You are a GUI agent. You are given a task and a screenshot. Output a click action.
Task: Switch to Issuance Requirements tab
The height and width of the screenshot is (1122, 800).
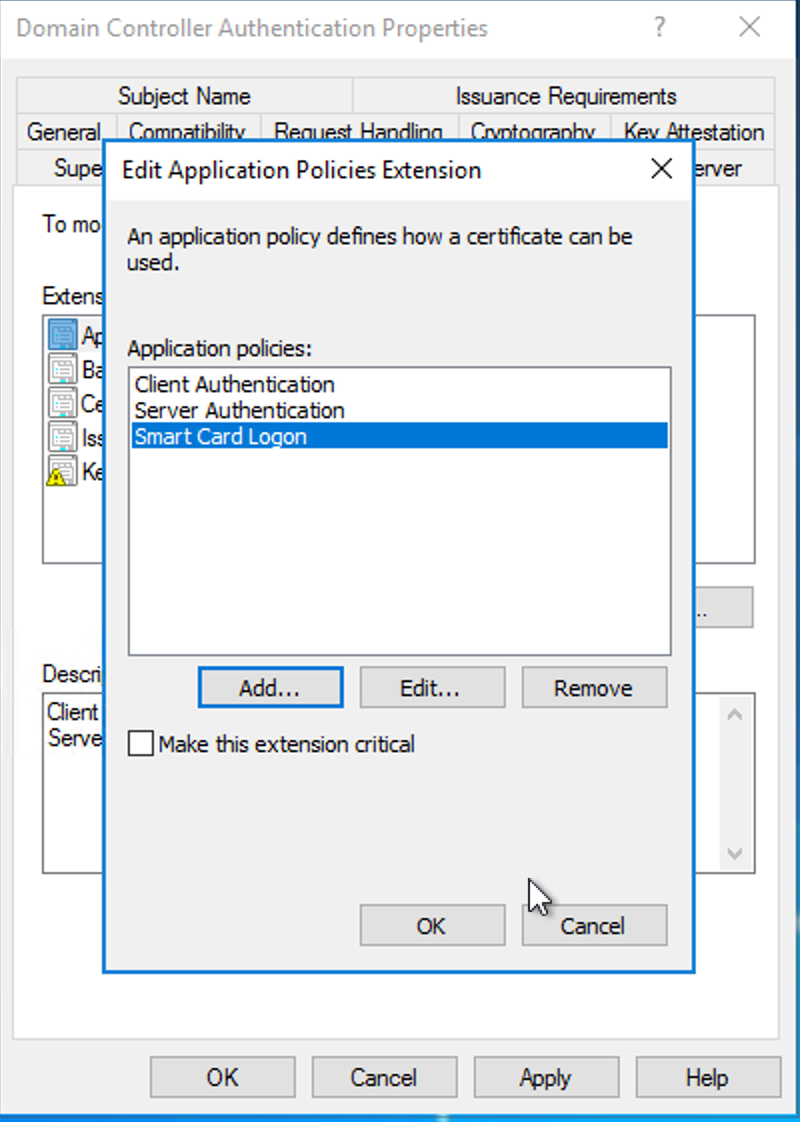coord(565,95)
